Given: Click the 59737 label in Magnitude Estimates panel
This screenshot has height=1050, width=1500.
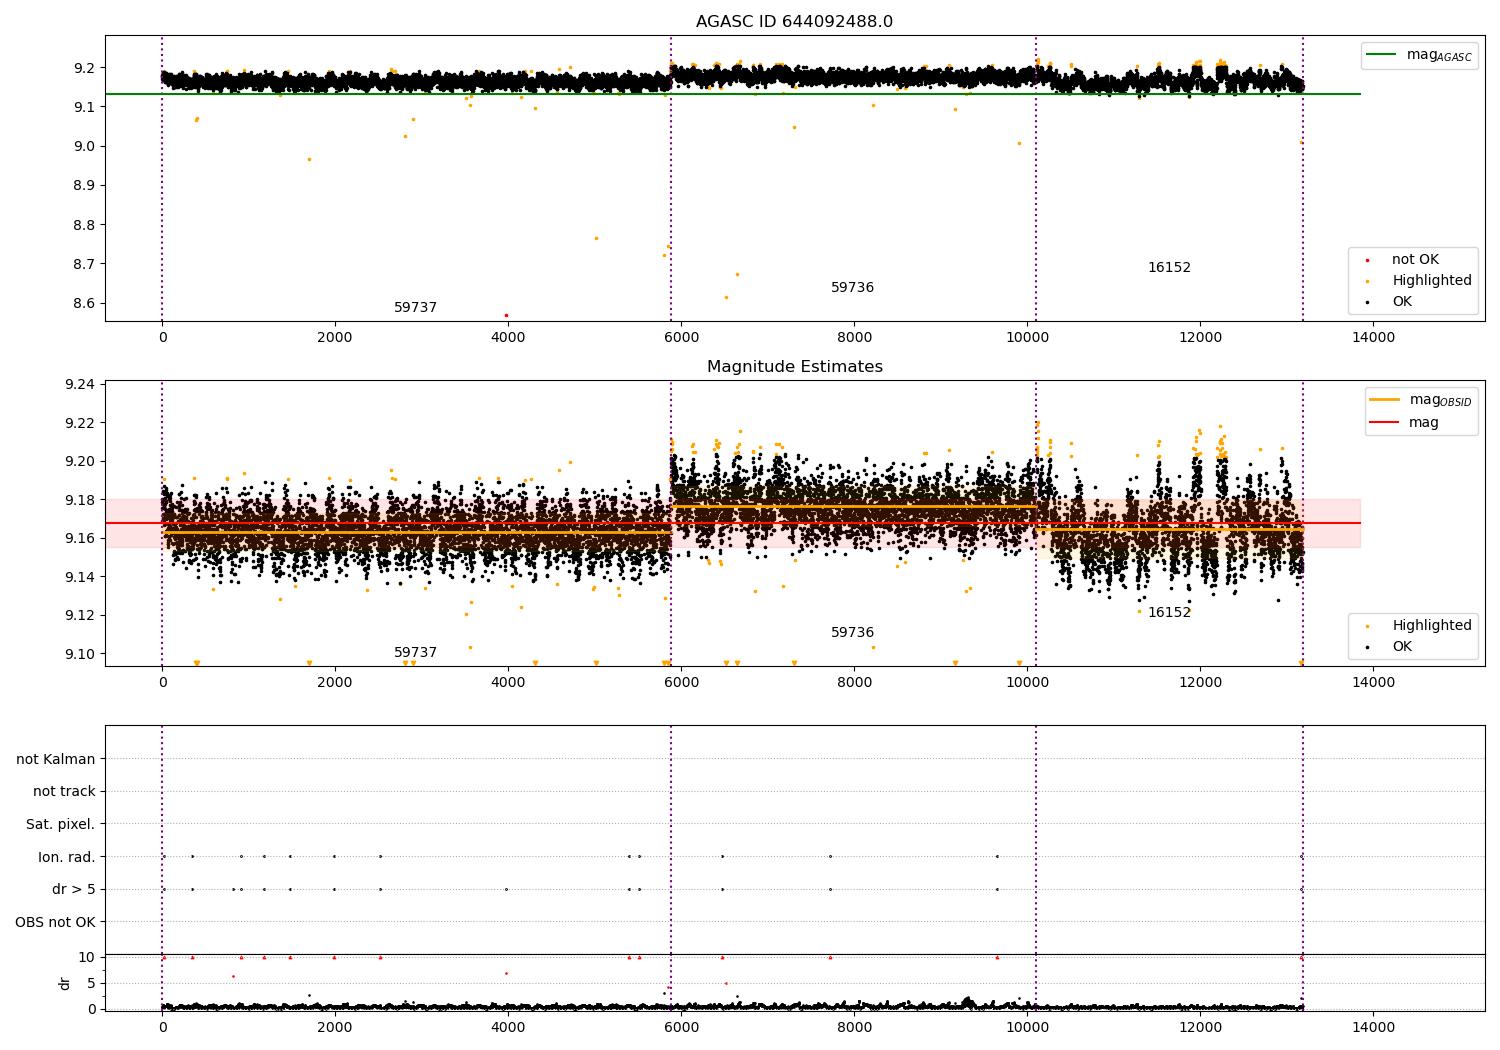Looking at the screenshot, I should click(x=415, y=653).
